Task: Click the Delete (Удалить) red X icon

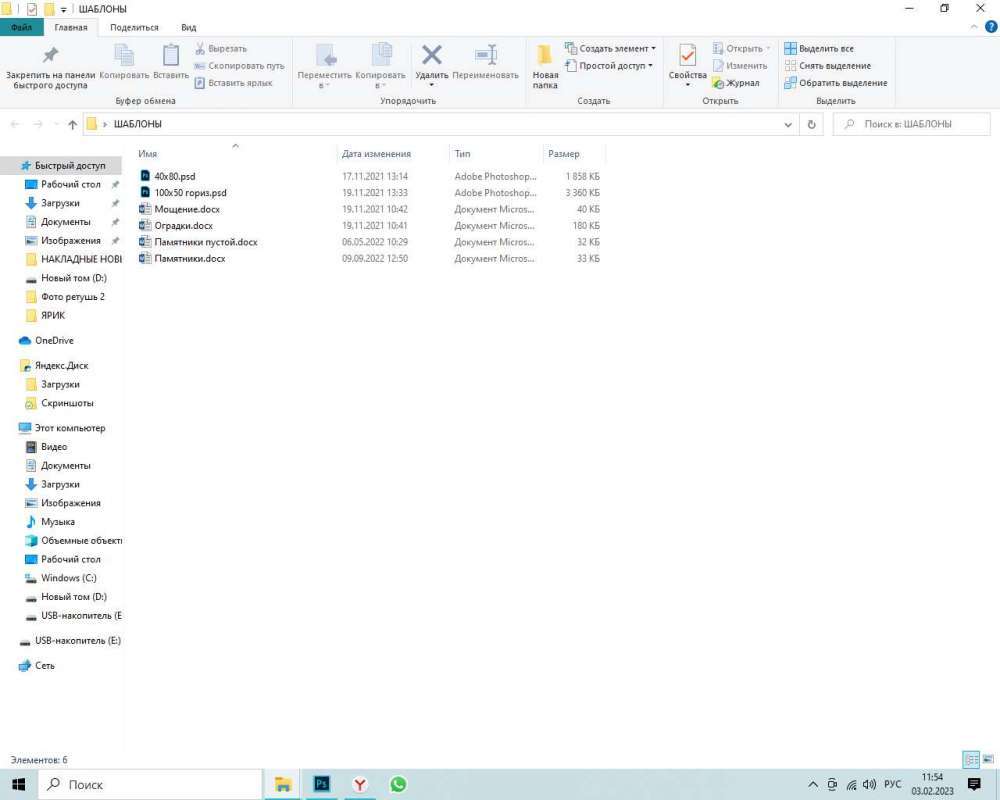Action: [432, 55]
